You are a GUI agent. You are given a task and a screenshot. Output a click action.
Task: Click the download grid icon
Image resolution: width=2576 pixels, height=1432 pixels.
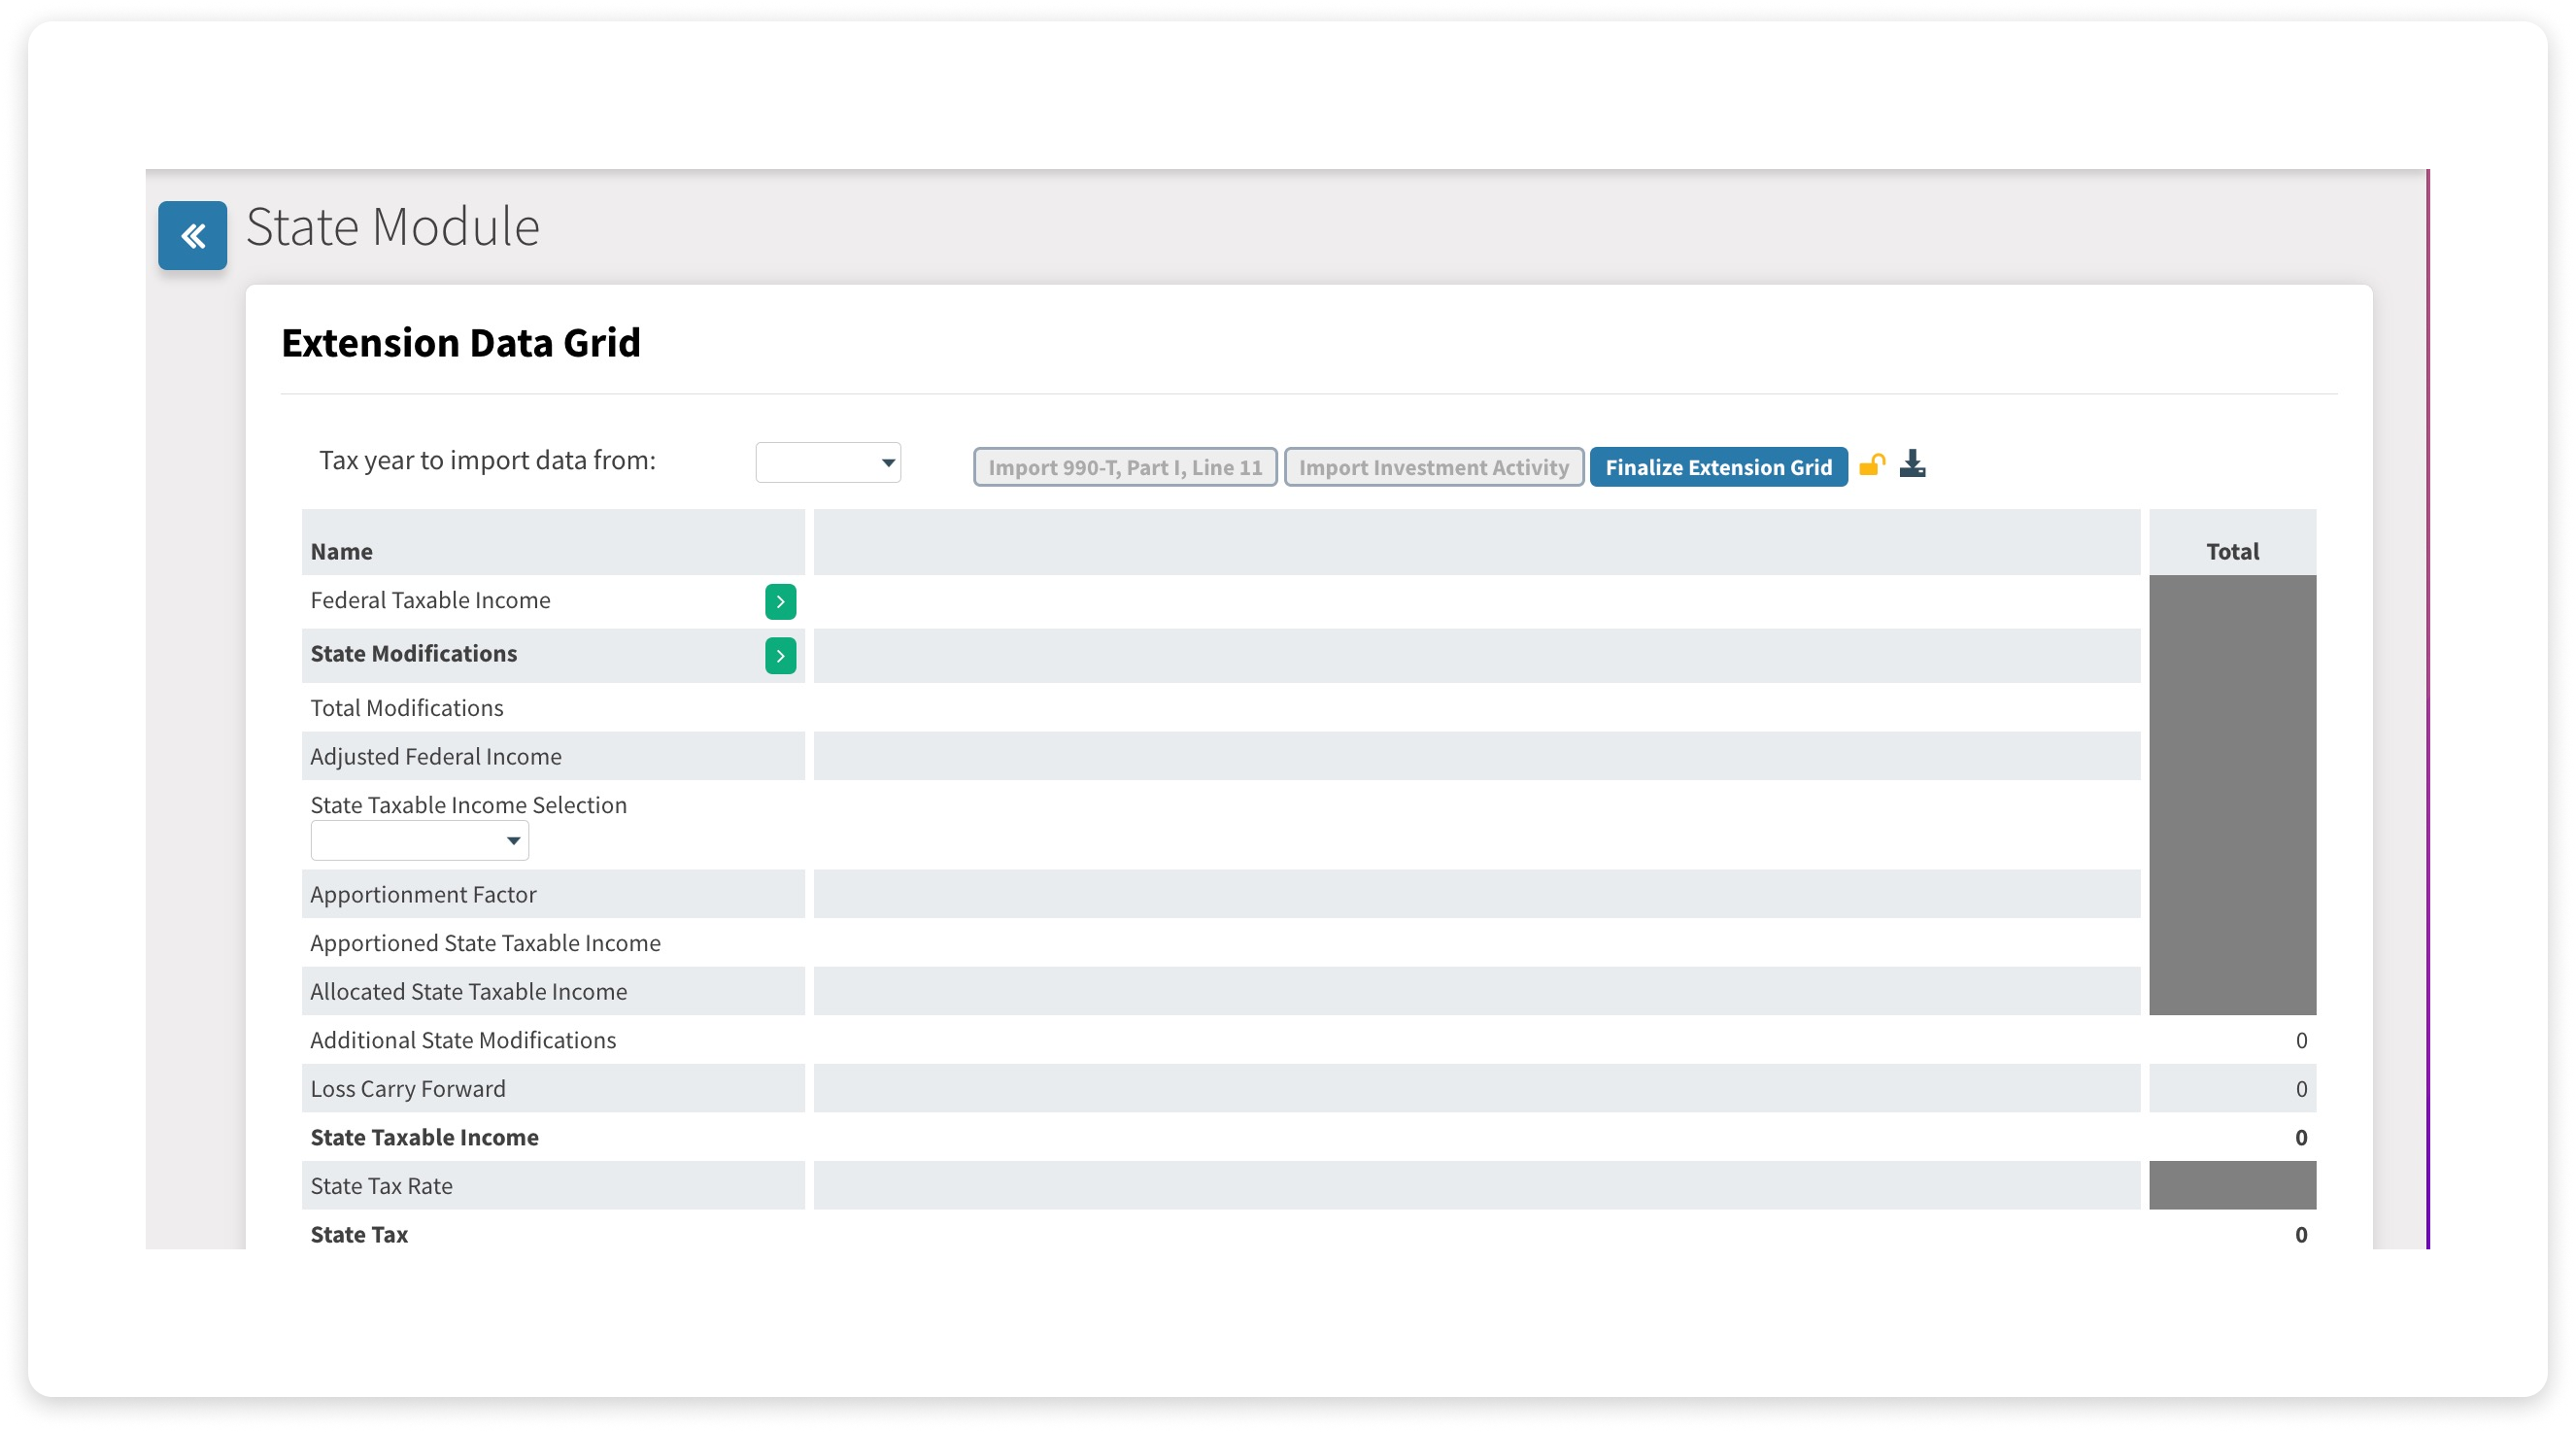click(x=1912, y=464)
